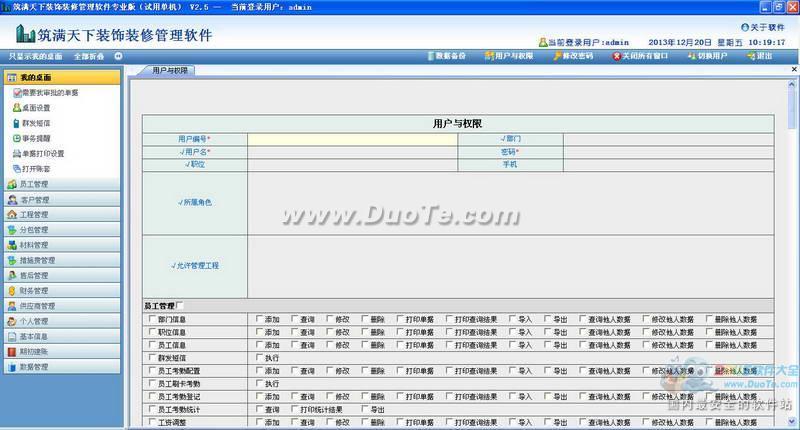Viewport: 800px width, 430px height.
Task: Check 打印统计结果 in 员工考勤统计 row
Action: coord(294,409)
